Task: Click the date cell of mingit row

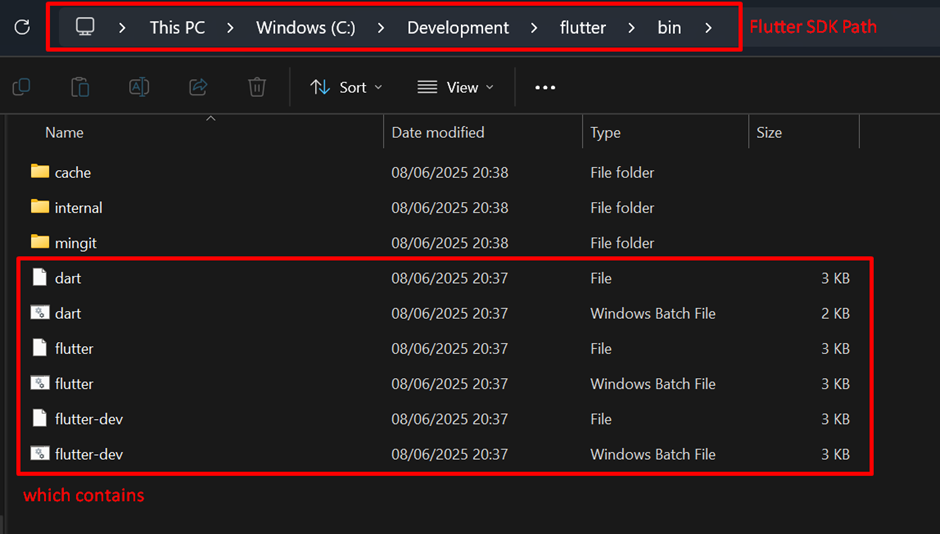Action: [450, 243]
